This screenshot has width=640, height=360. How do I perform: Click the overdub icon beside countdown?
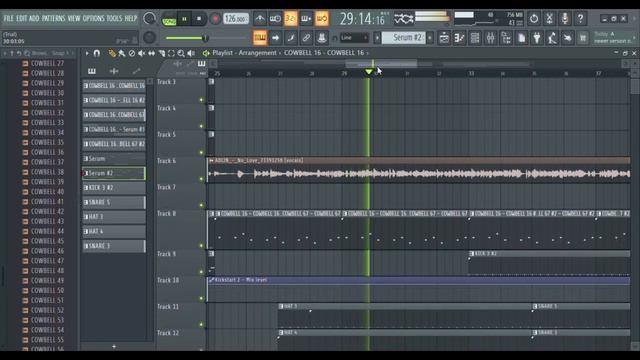(x=306, y=19)
